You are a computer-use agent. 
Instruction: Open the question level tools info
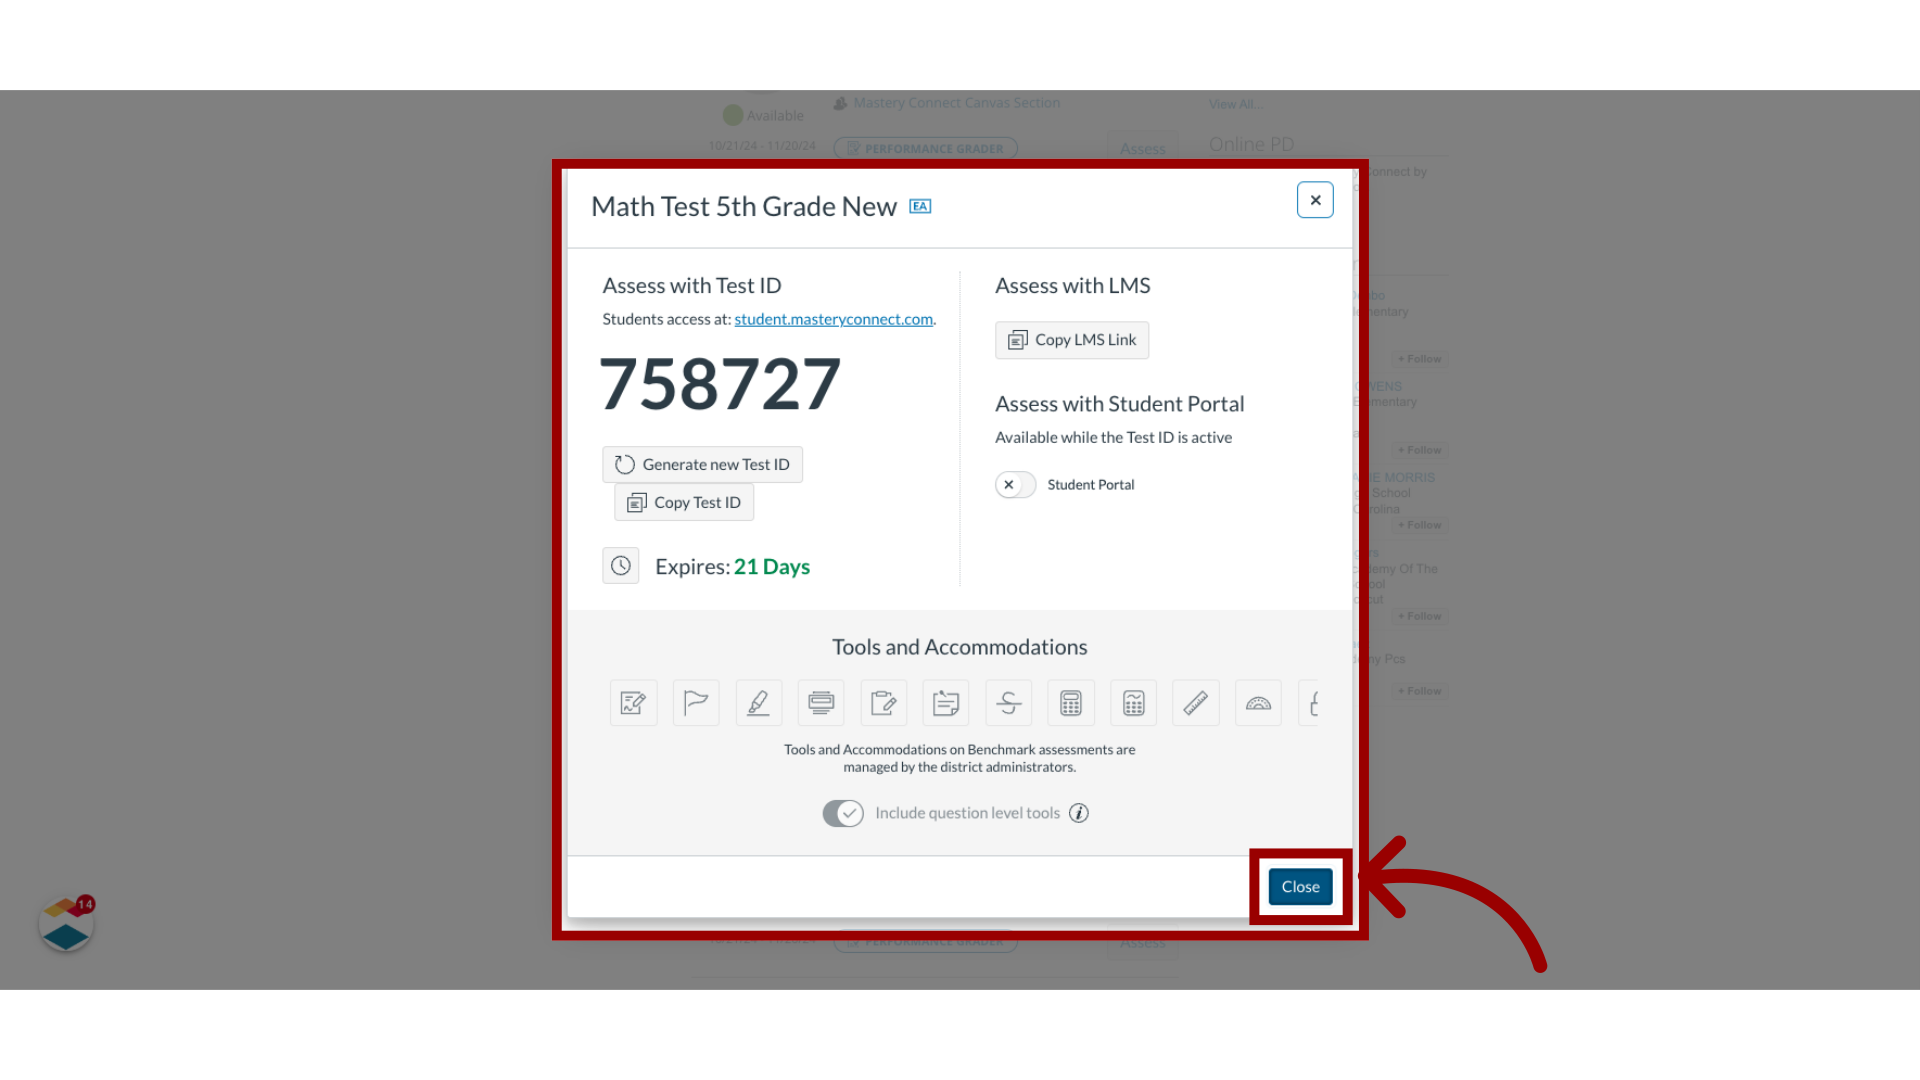[x=1079, y=812]
